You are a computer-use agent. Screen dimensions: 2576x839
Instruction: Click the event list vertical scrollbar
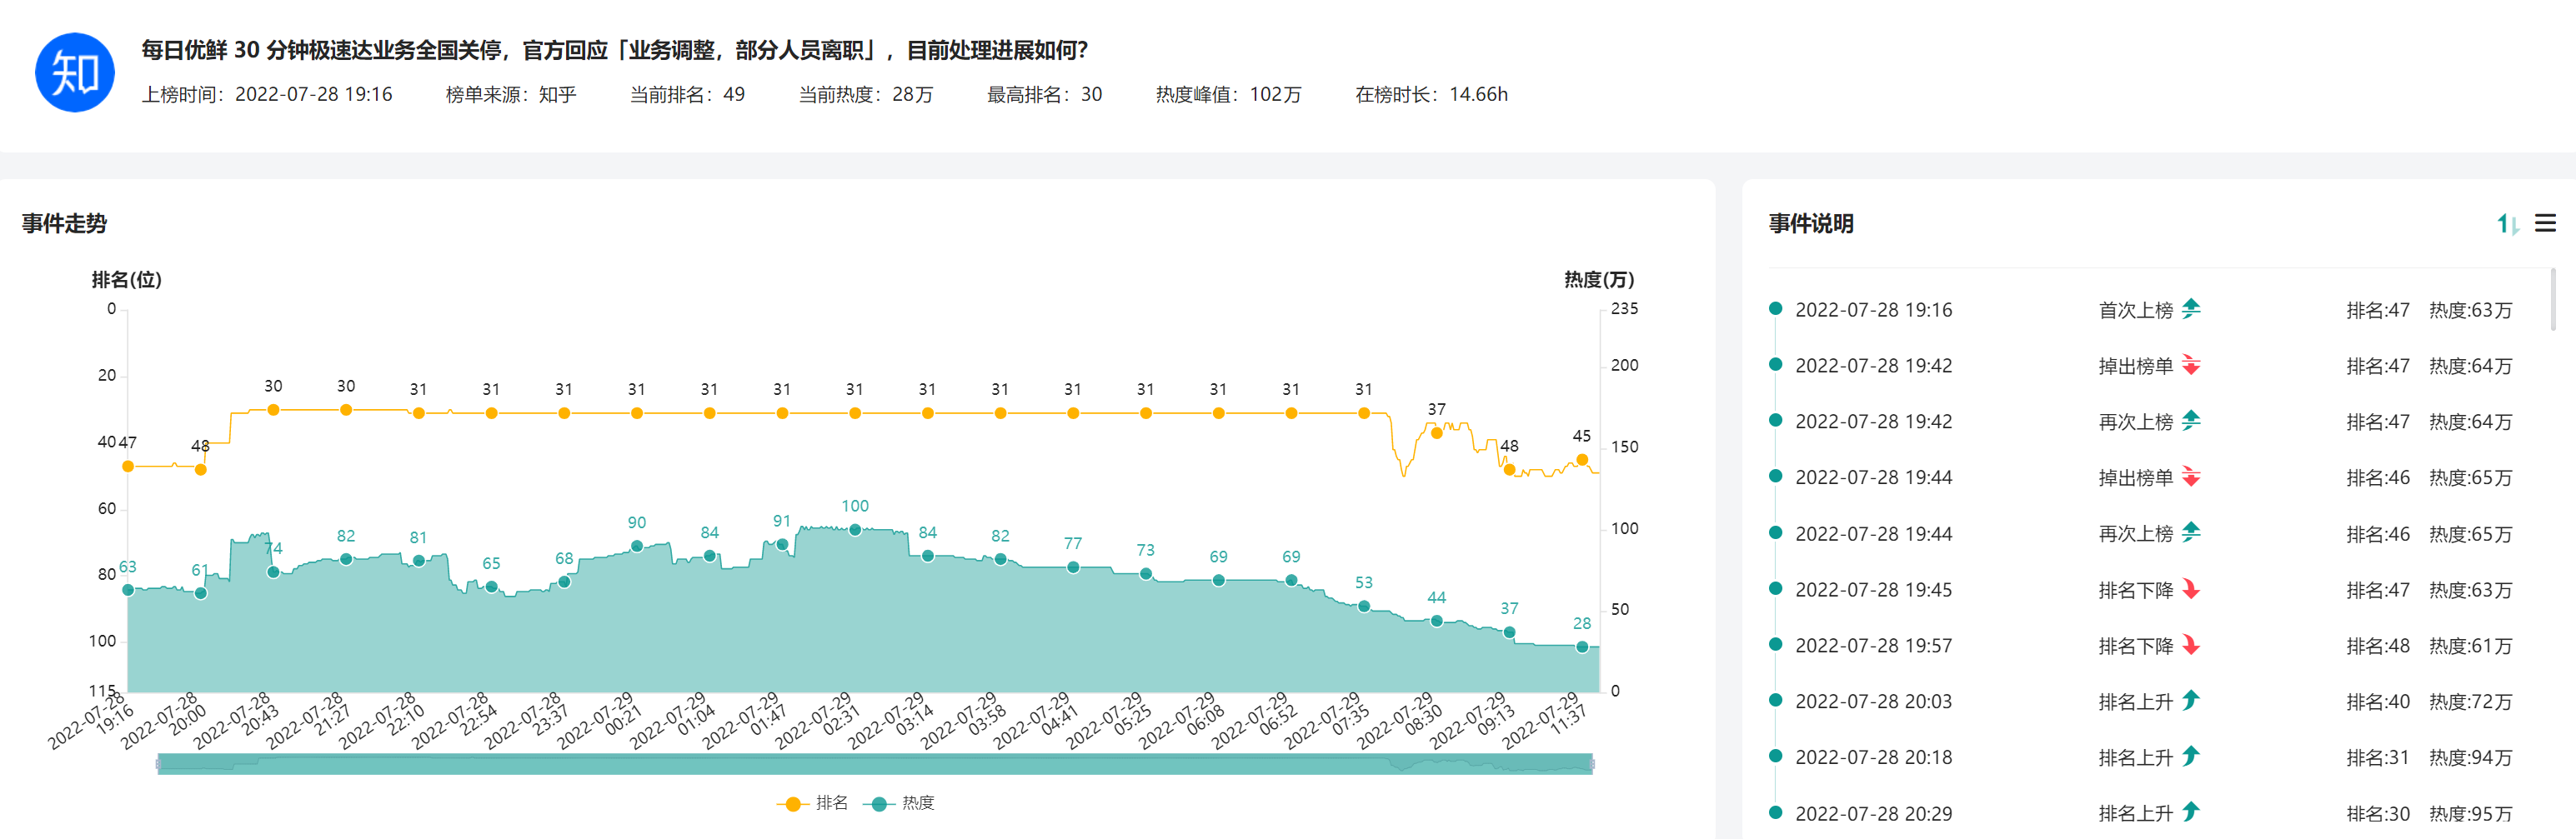point(2553,300)
